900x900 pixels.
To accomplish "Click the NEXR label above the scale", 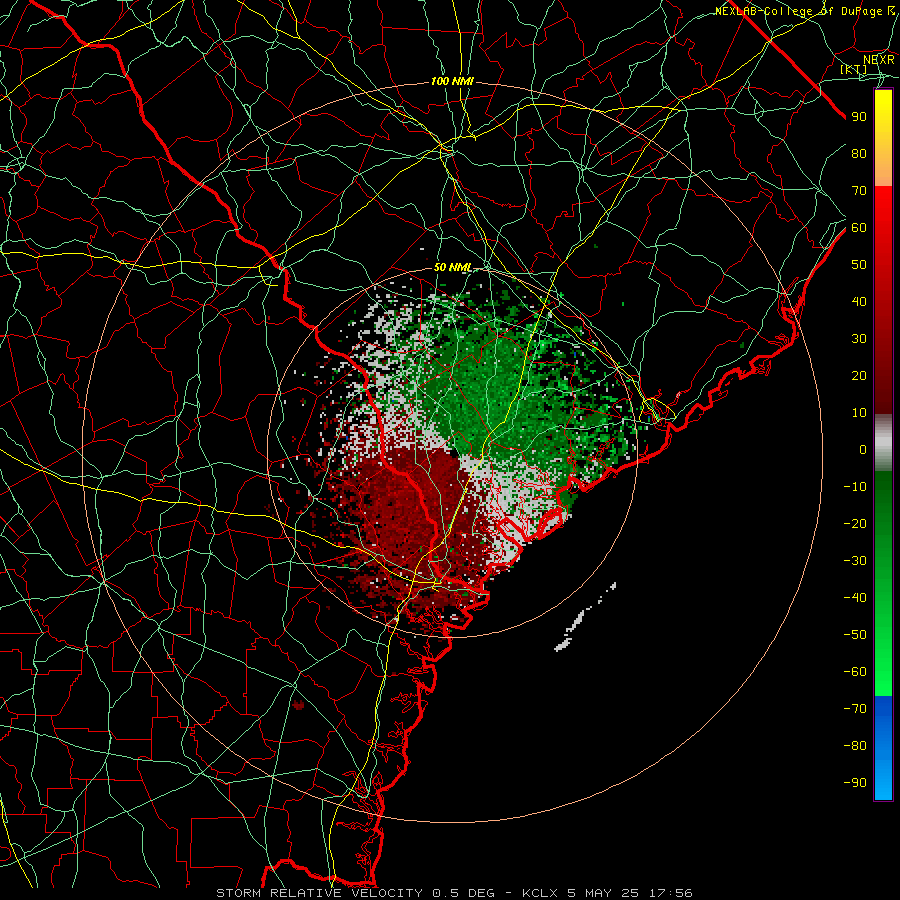I will (878, 59).
